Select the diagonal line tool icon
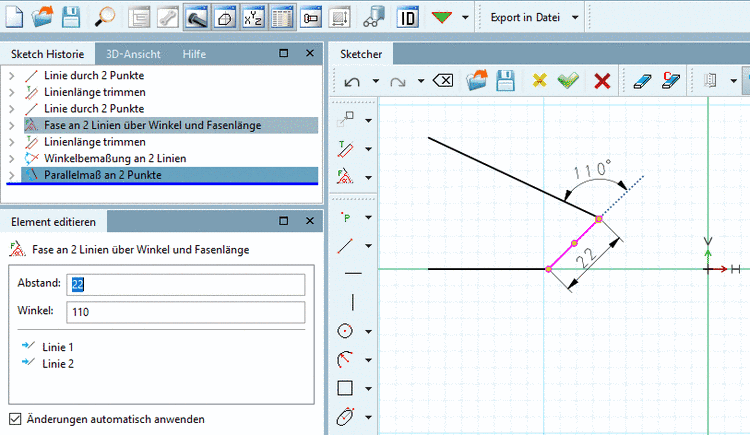The image size is (750, 435). click(345, 246)
